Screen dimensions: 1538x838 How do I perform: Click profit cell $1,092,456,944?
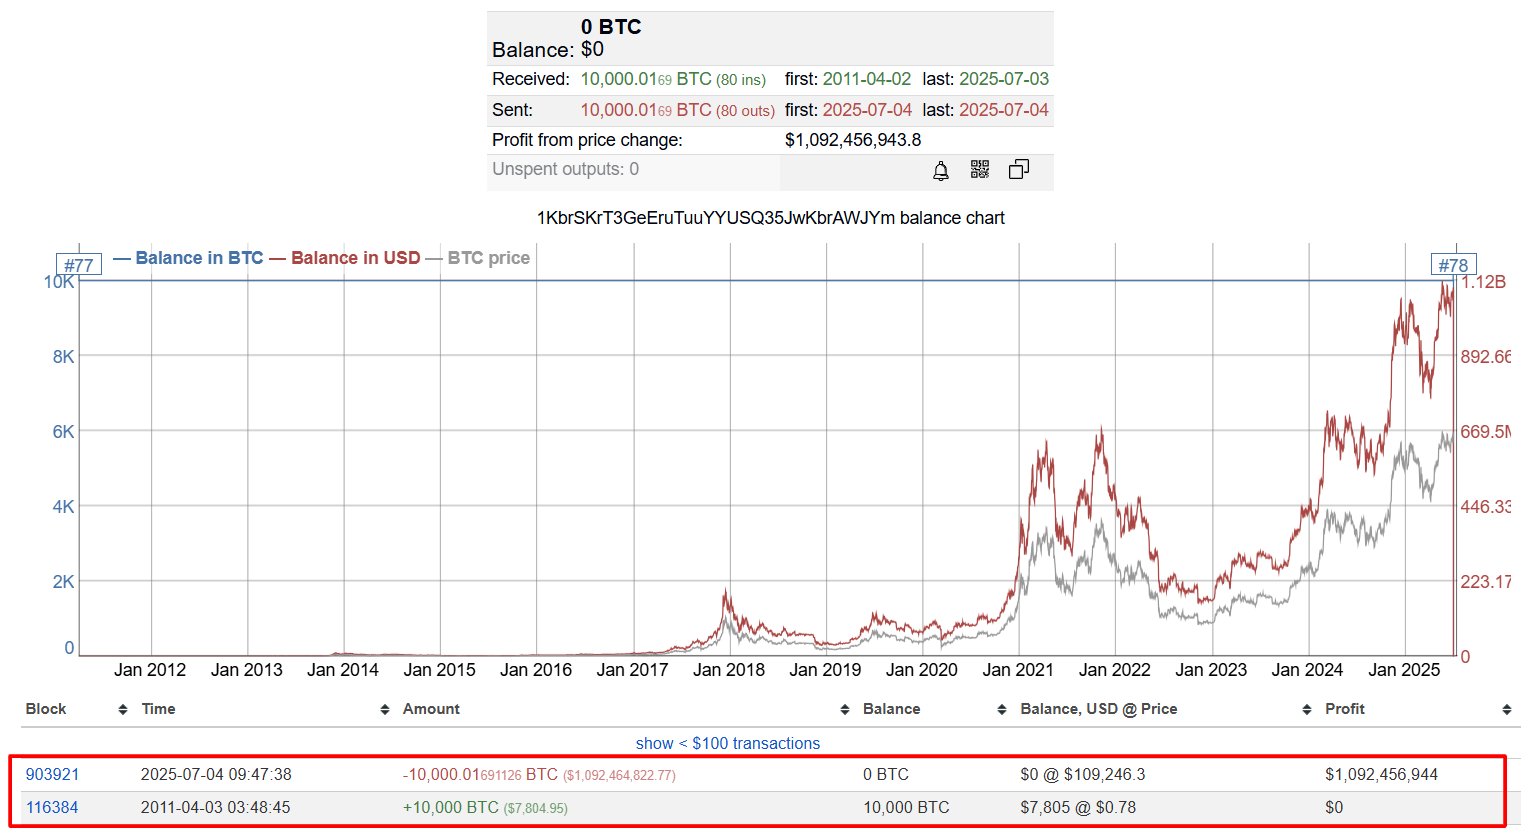(x=1381, y=775)
